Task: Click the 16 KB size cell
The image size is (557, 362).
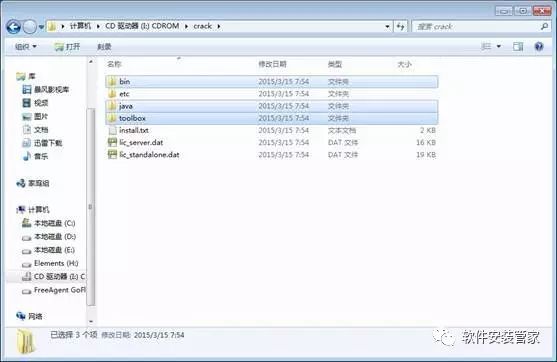Action: 426,142
